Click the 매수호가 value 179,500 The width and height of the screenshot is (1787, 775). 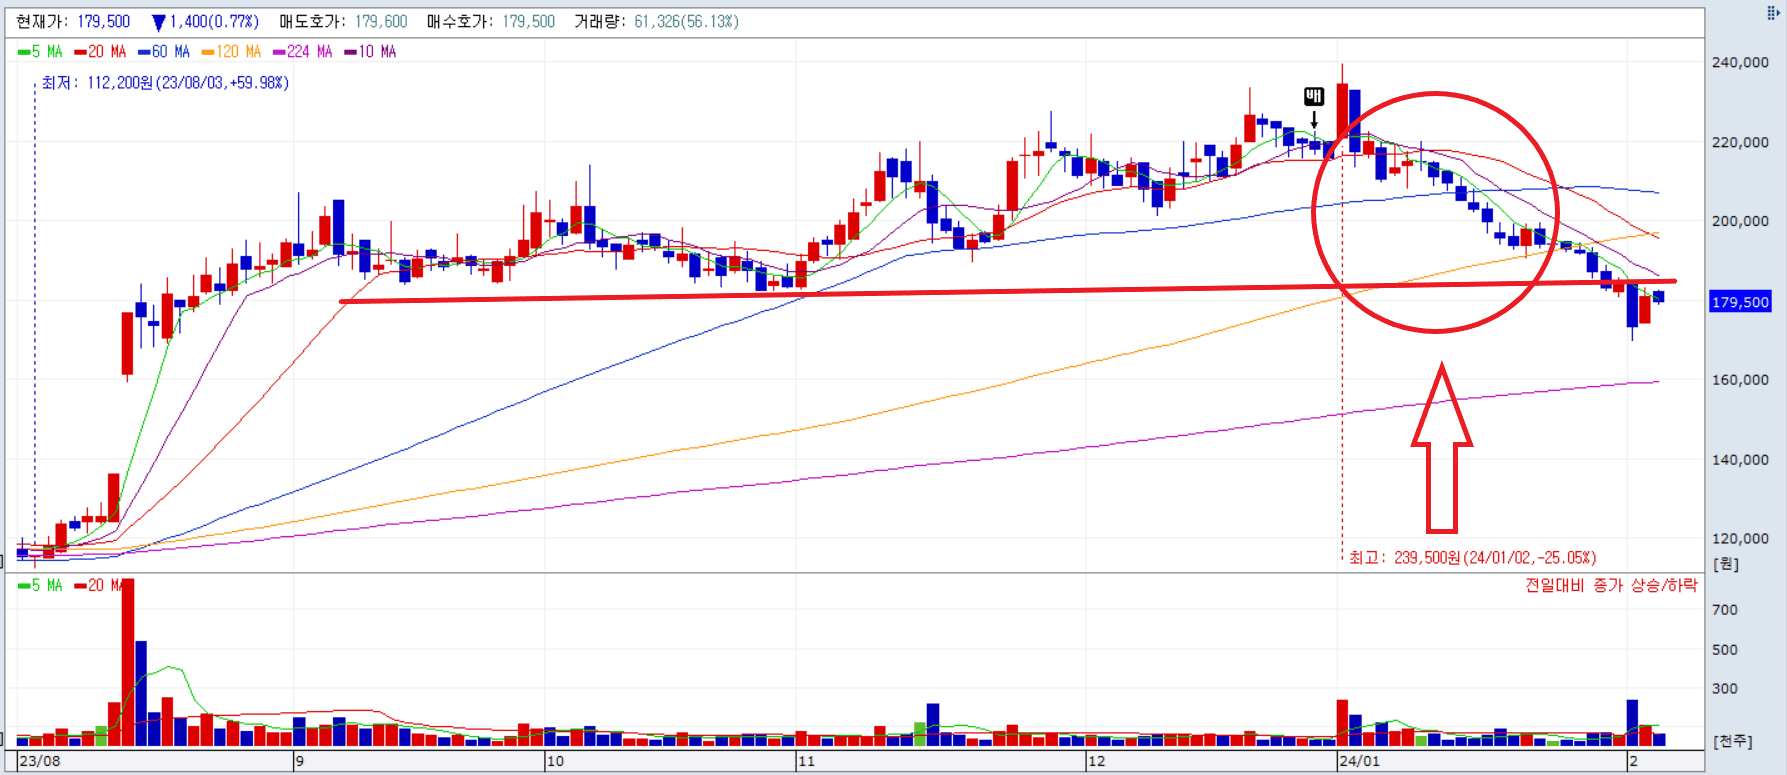click(x=528, y=22)
